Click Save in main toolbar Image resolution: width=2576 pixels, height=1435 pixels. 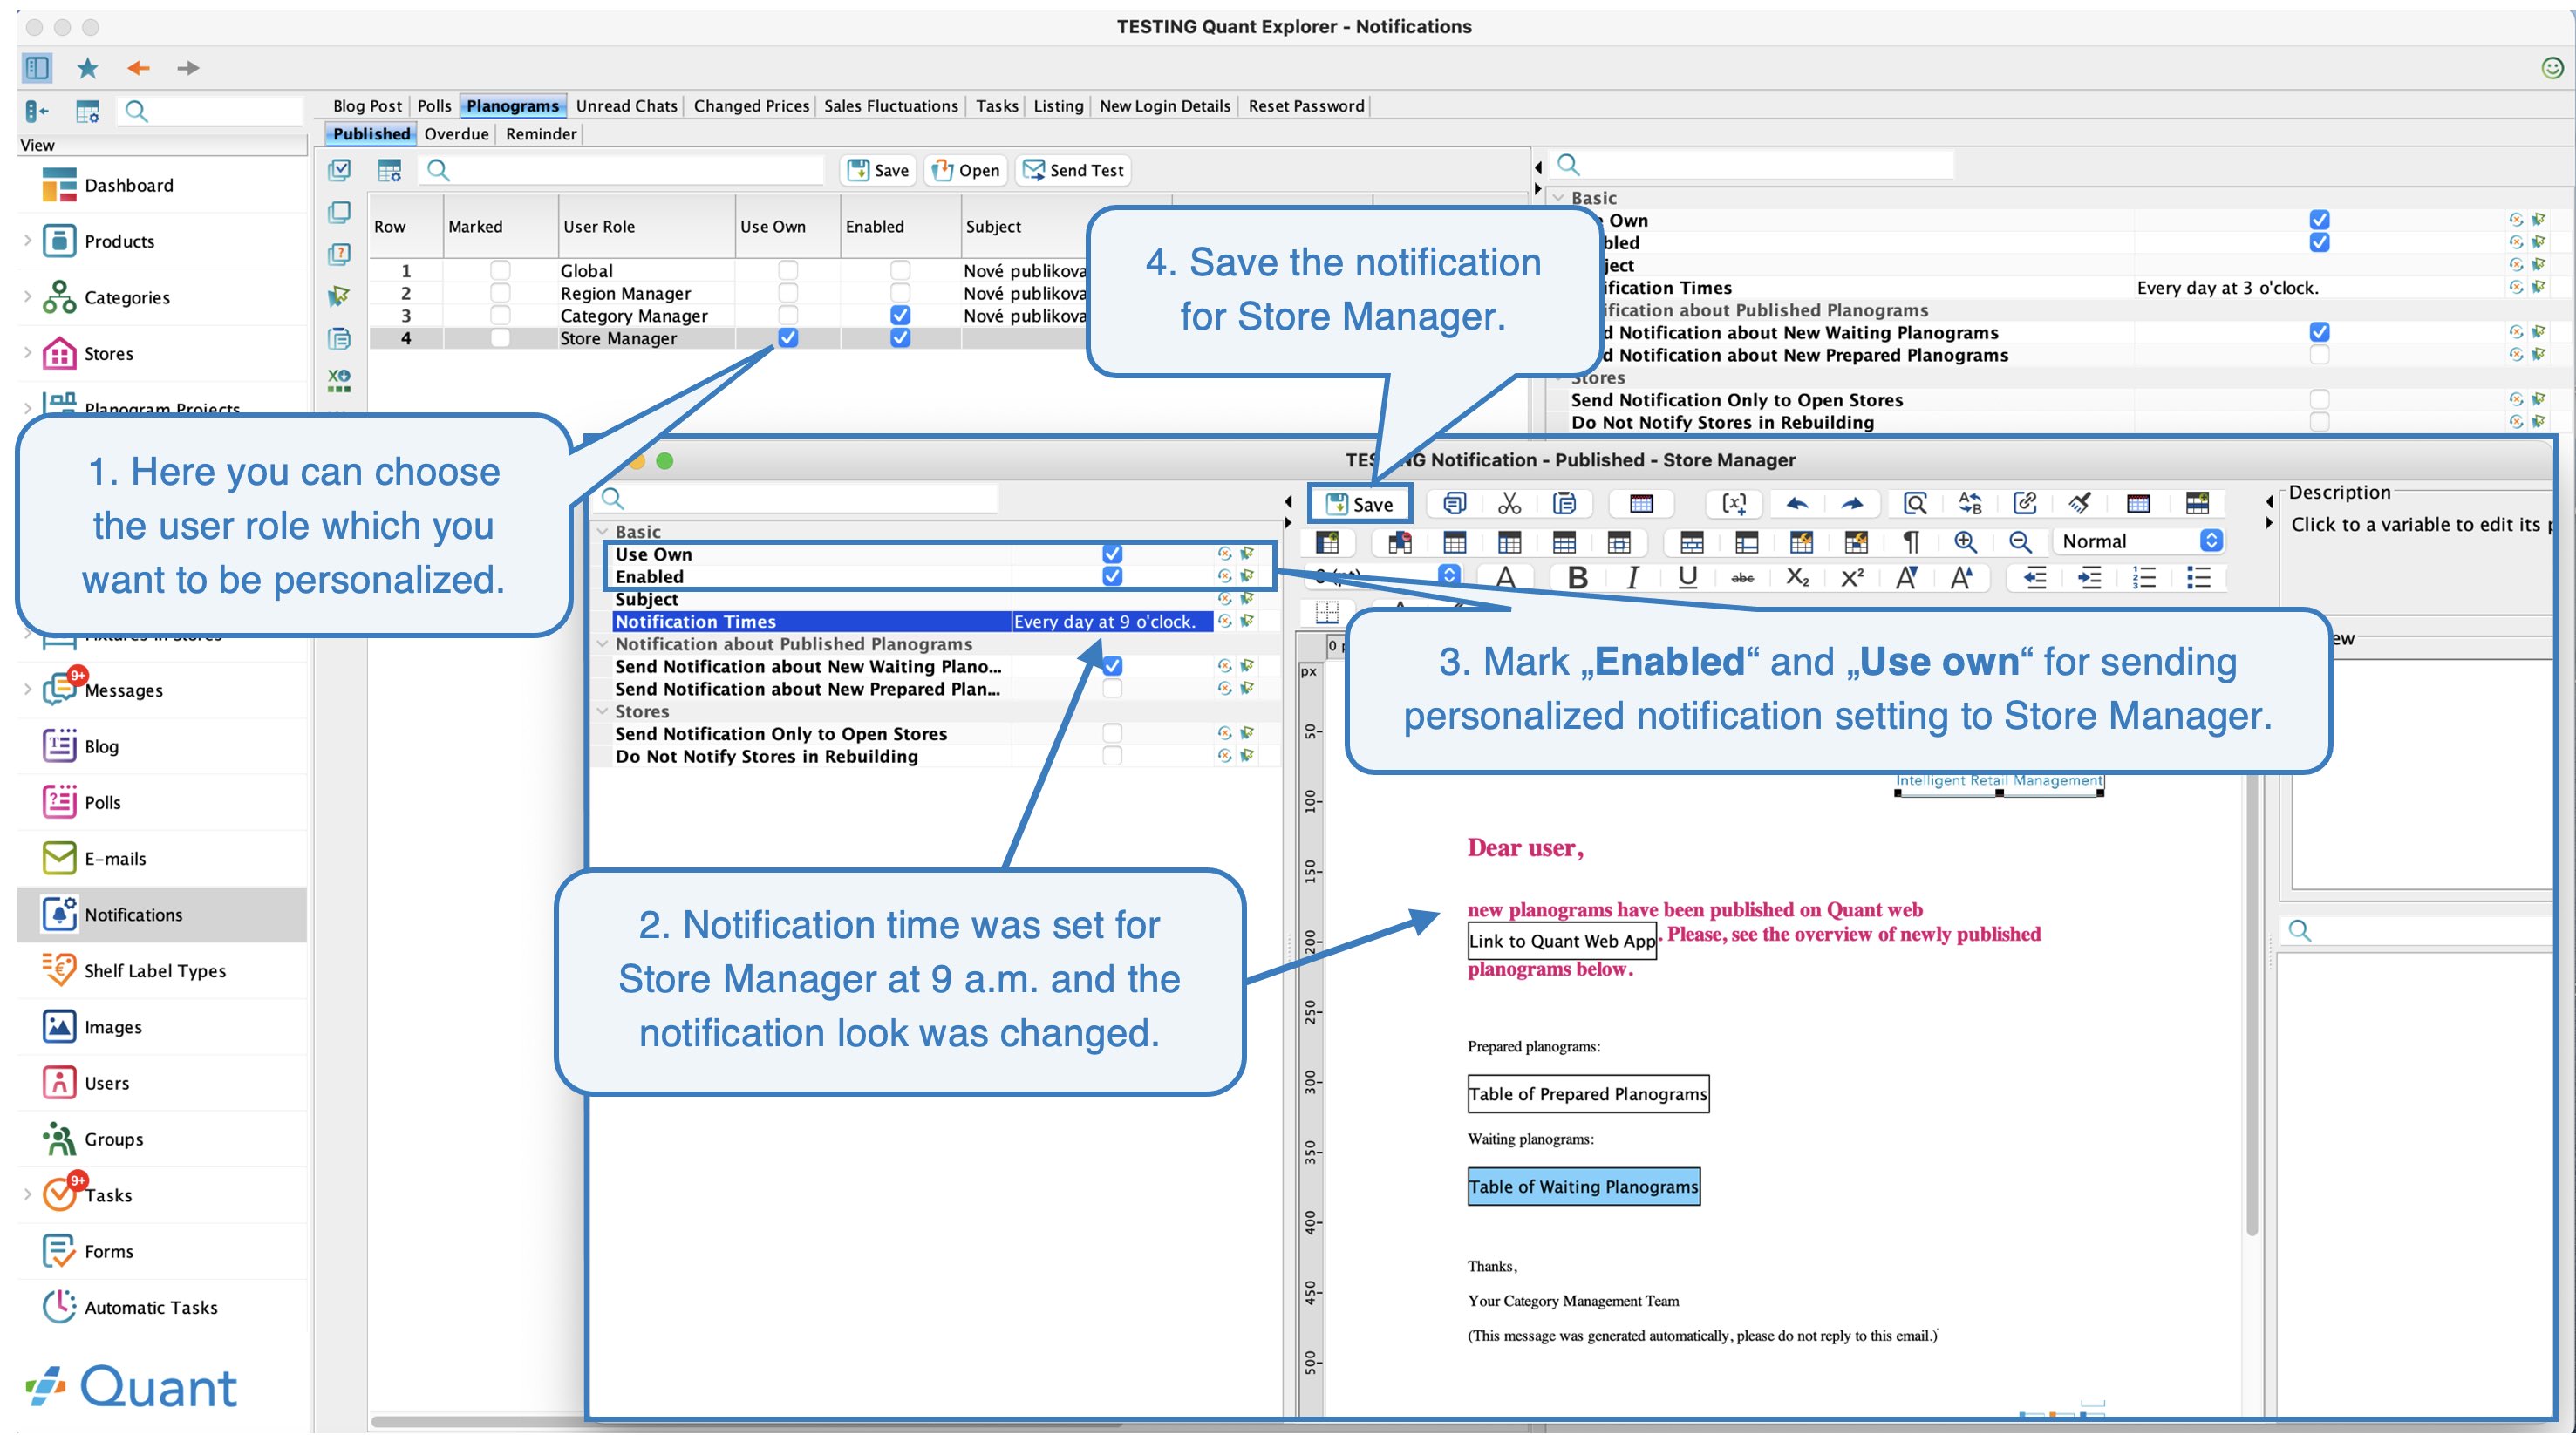pos(879,170)
